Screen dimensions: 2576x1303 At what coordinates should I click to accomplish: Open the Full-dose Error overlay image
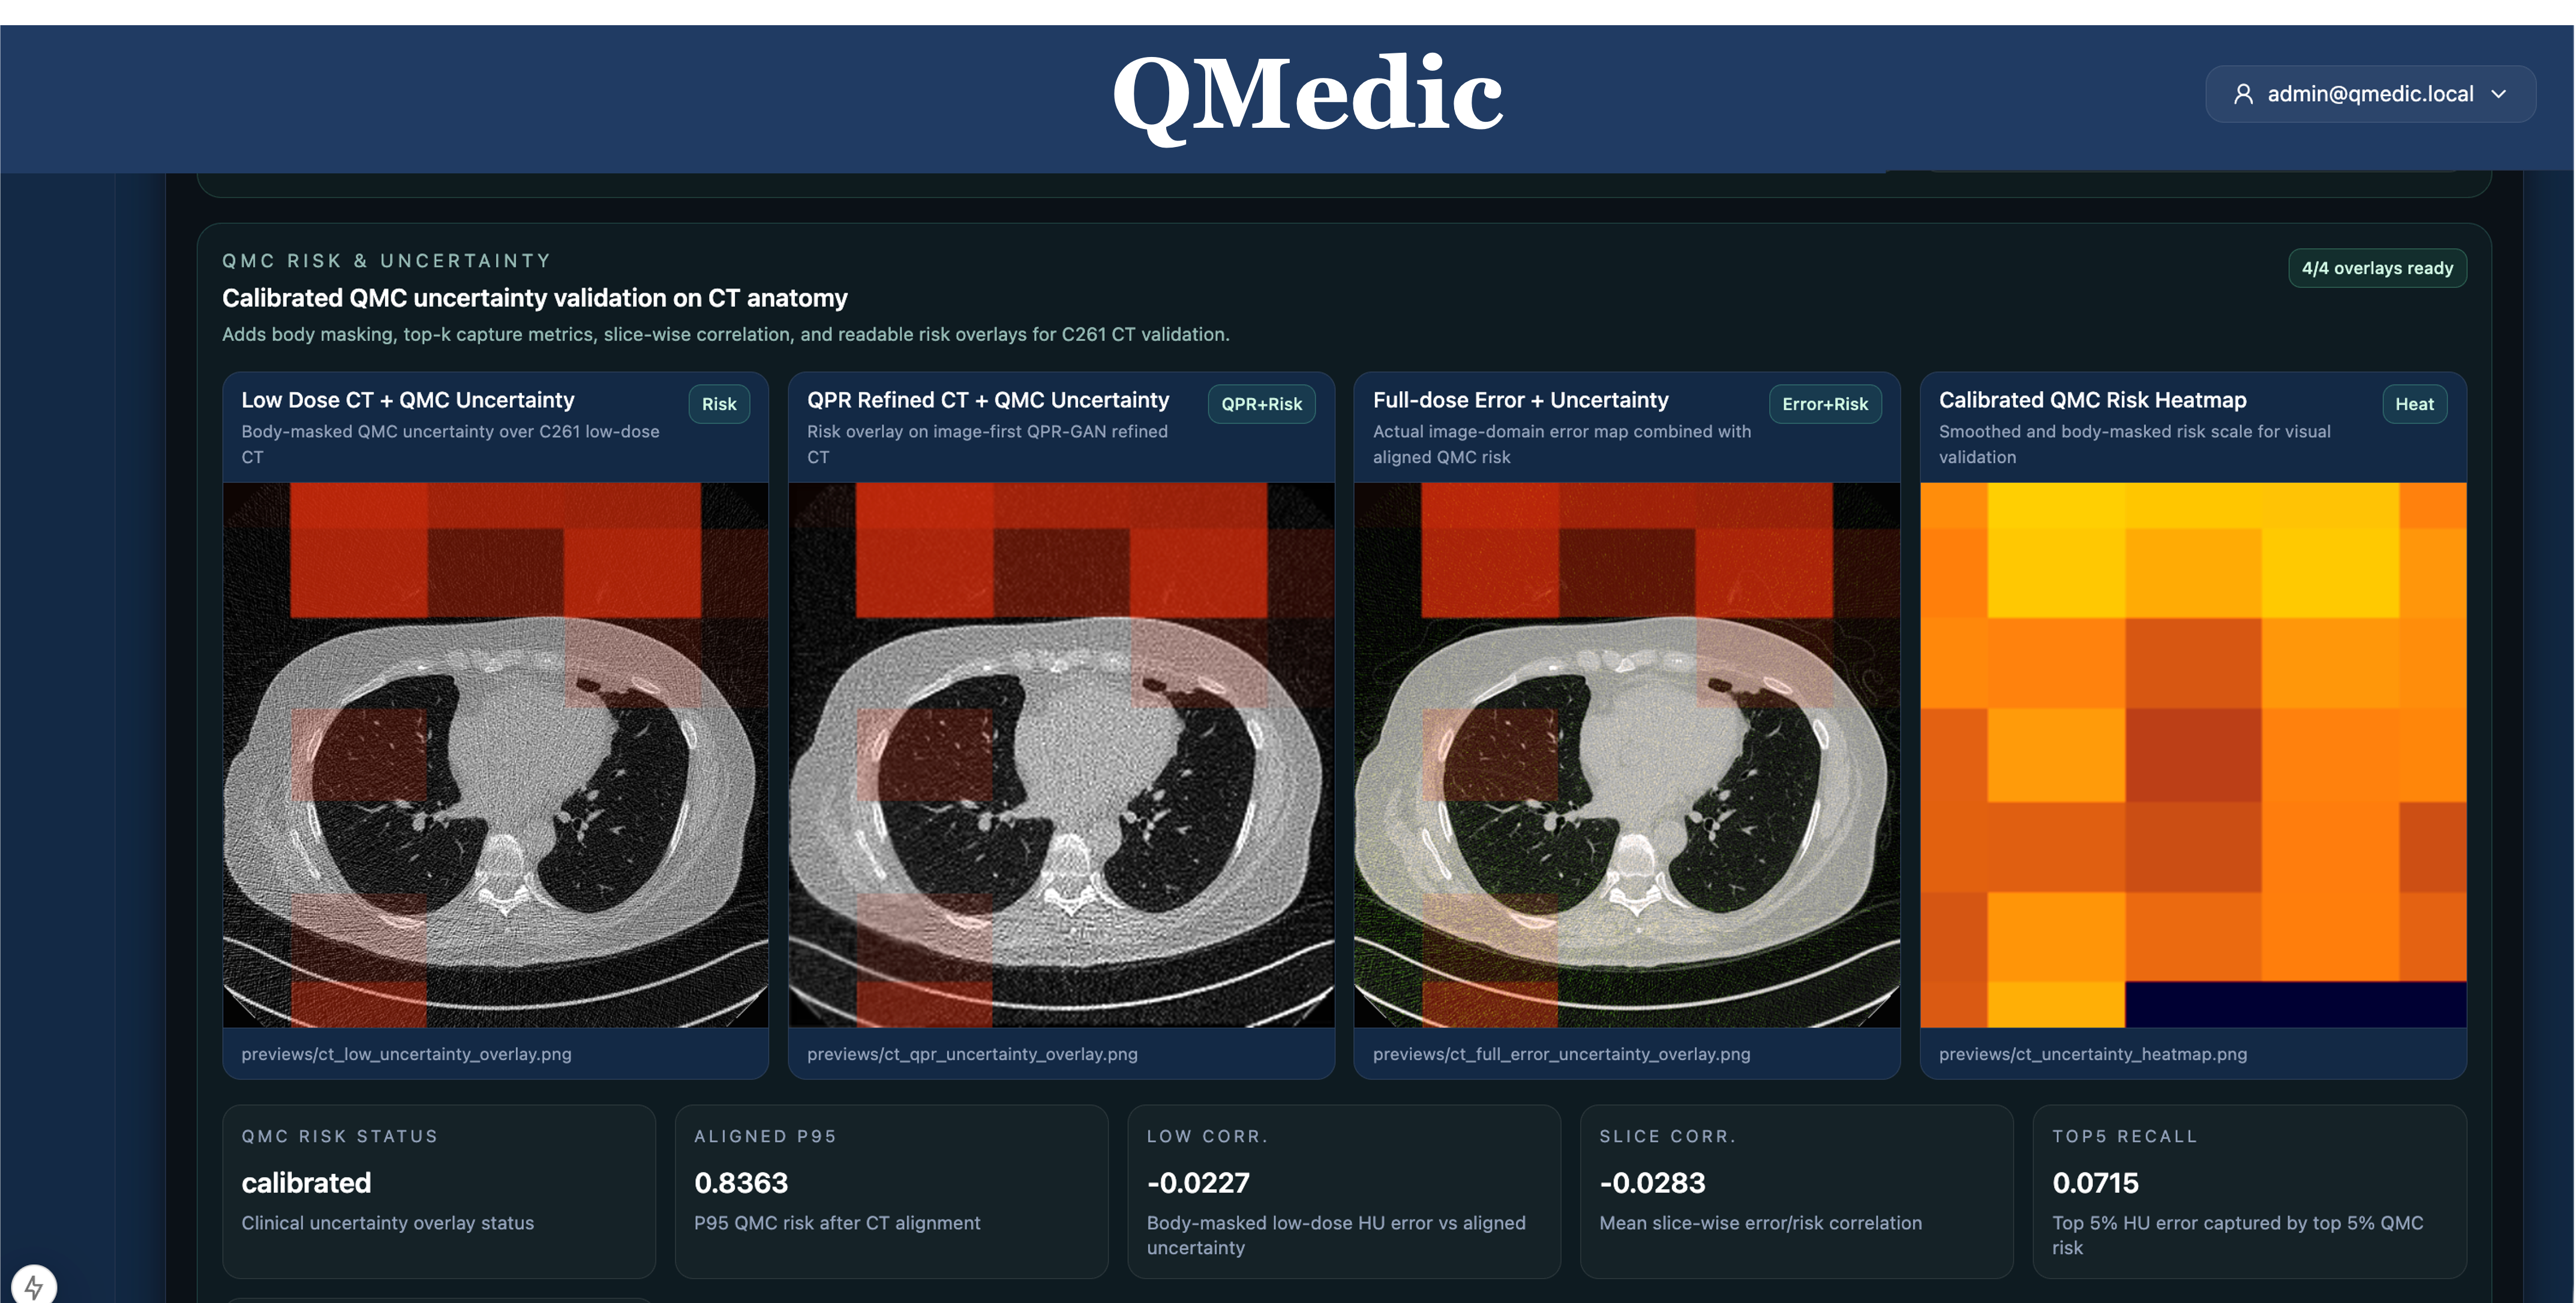[x=1627, y=755]
